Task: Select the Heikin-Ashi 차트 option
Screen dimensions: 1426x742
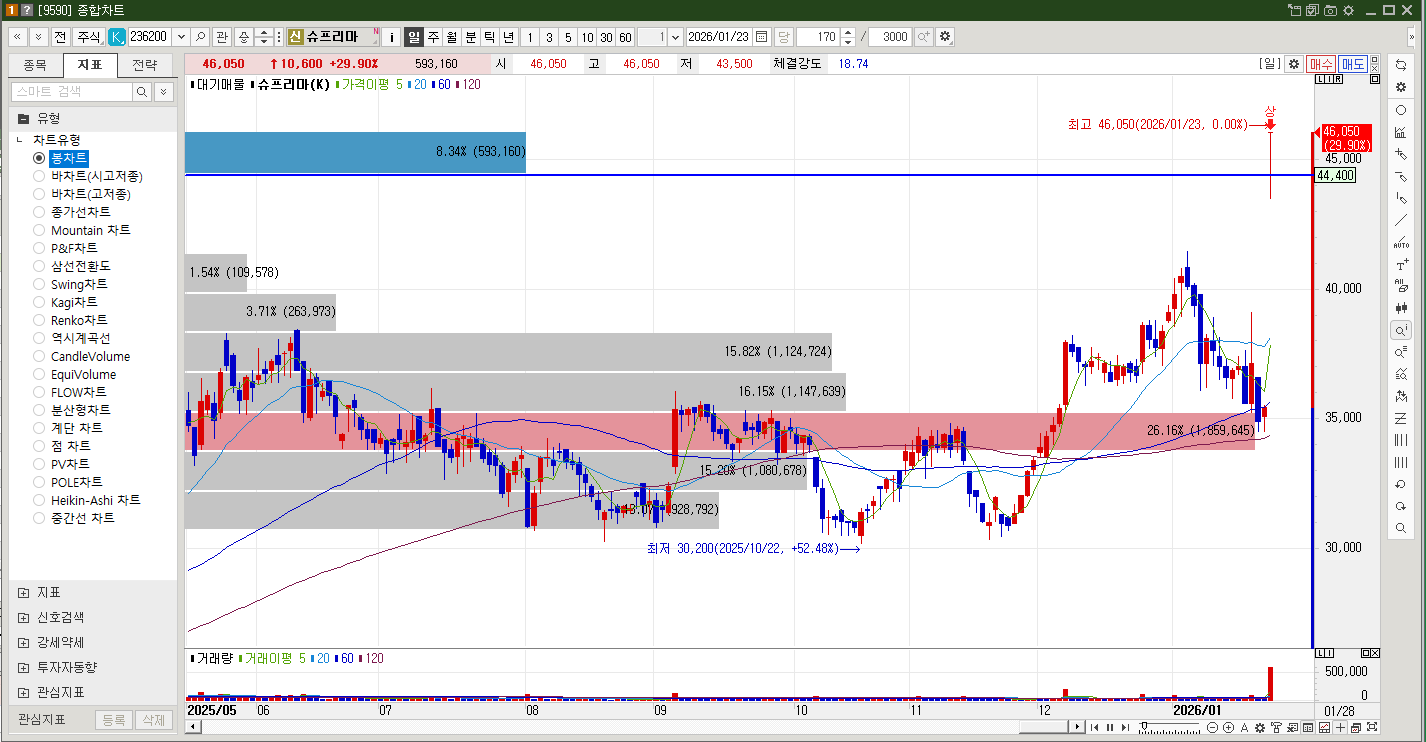Action: pyautogui.click(x=39, y=500)
